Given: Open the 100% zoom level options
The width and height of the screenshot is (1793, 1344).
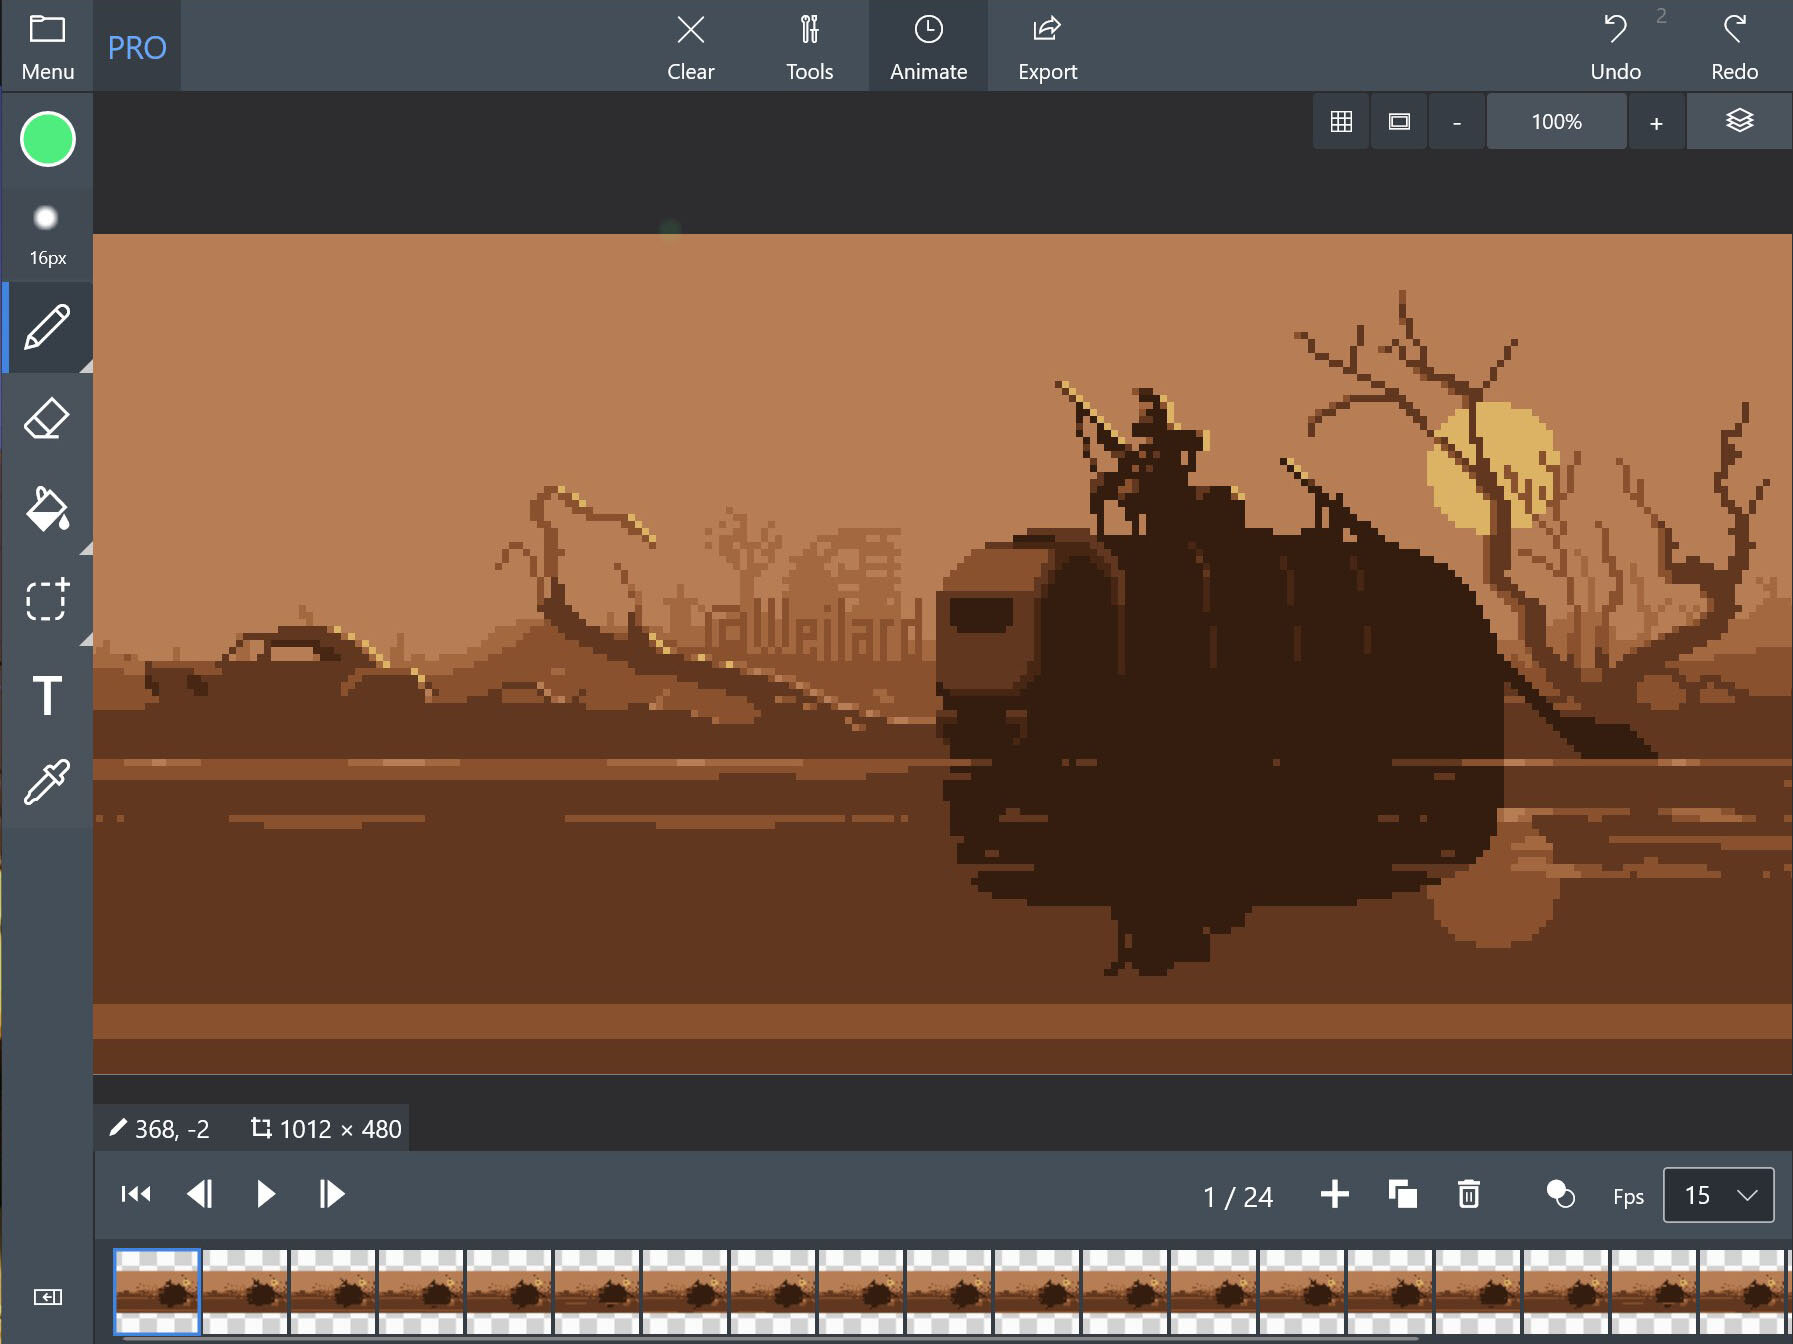Looking at the screenshot, I should (1556, 121).
